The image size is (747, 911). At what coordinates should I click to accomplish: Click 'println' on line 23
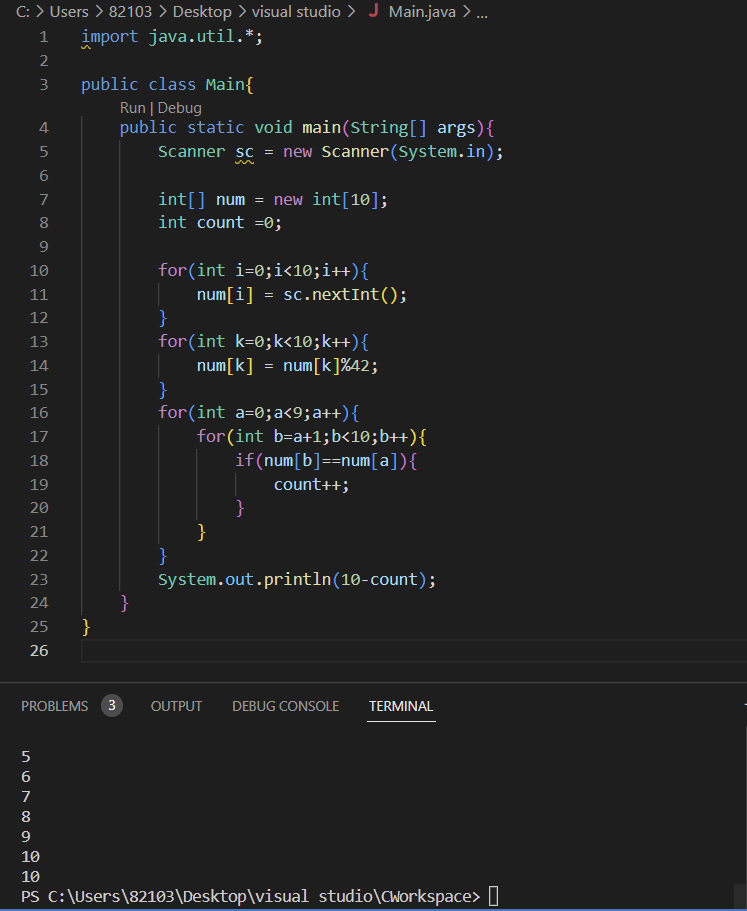pos(297,579)
